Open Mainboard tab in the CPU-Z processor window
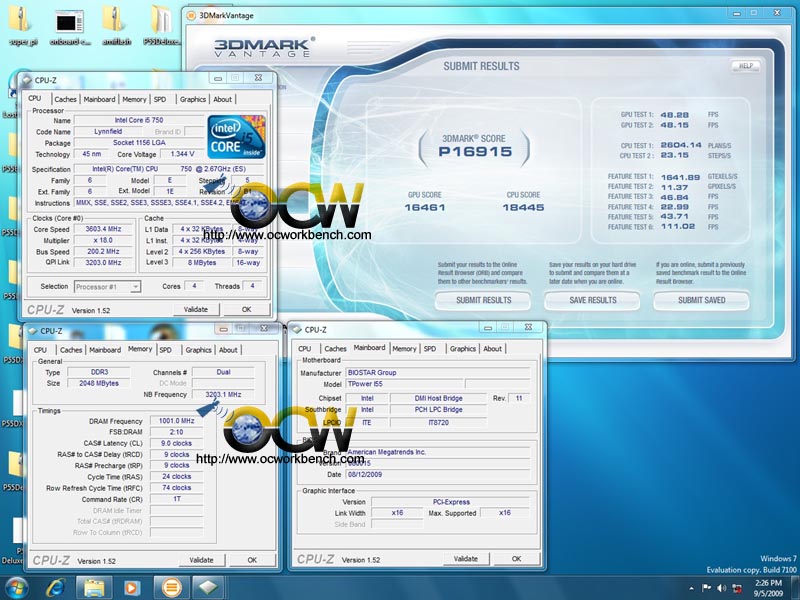The image size is (800, 600). tap(99, 99)
